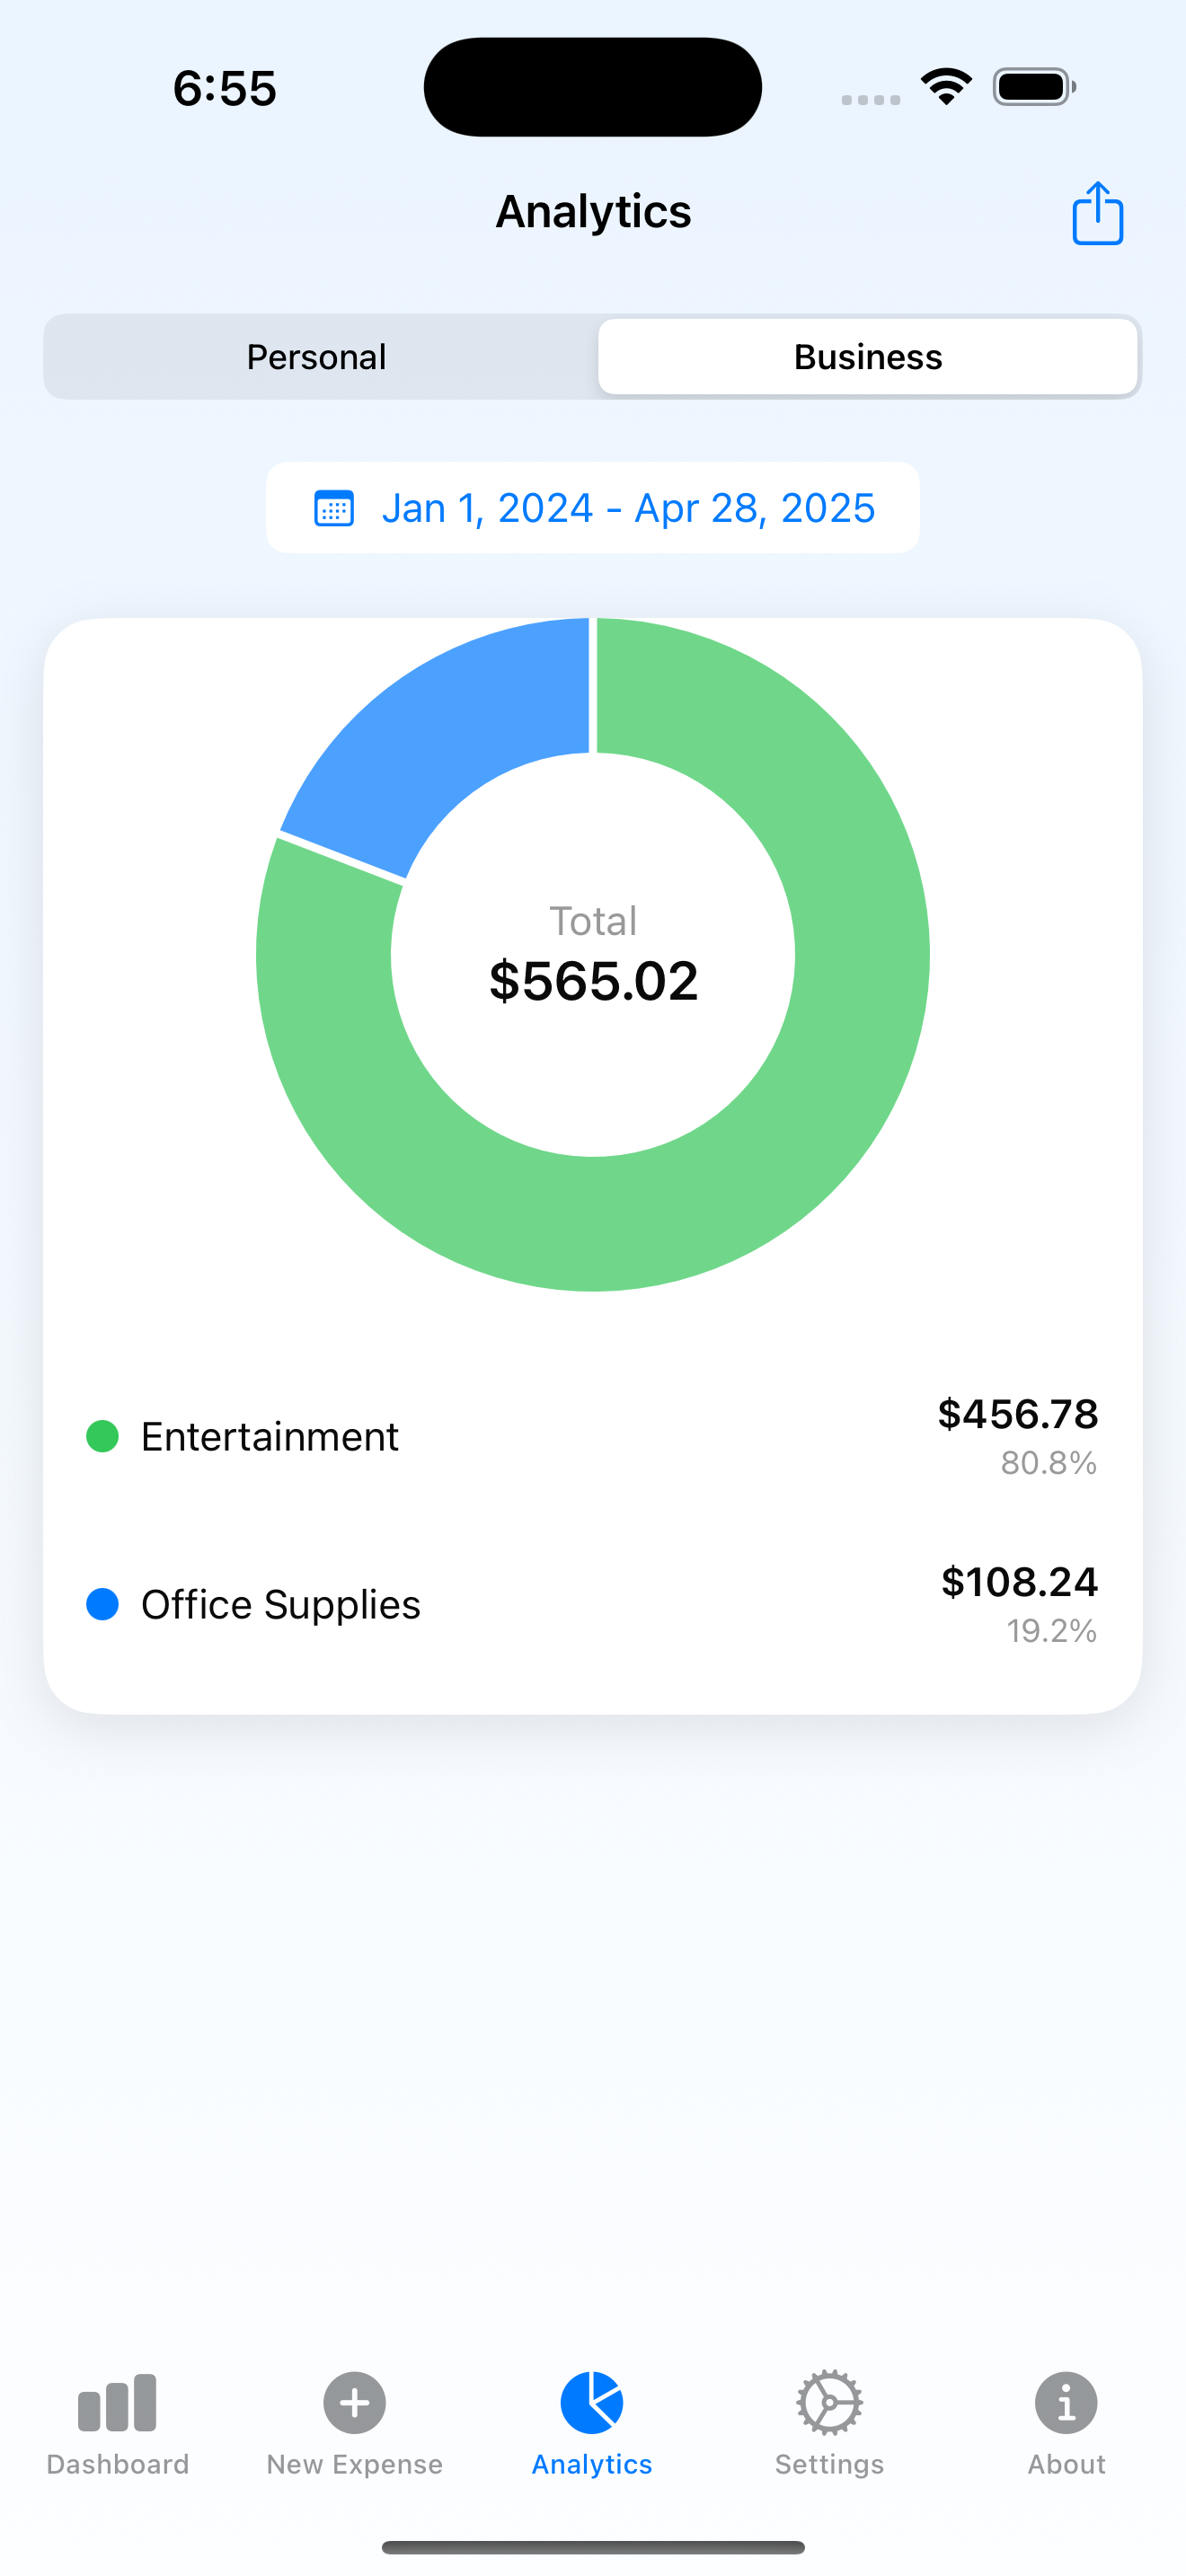The height and width of the screenshot is (2576, 1186).
Task: Tap the blue Office Supplies legend dot
Action: (x=103, y=1604)
